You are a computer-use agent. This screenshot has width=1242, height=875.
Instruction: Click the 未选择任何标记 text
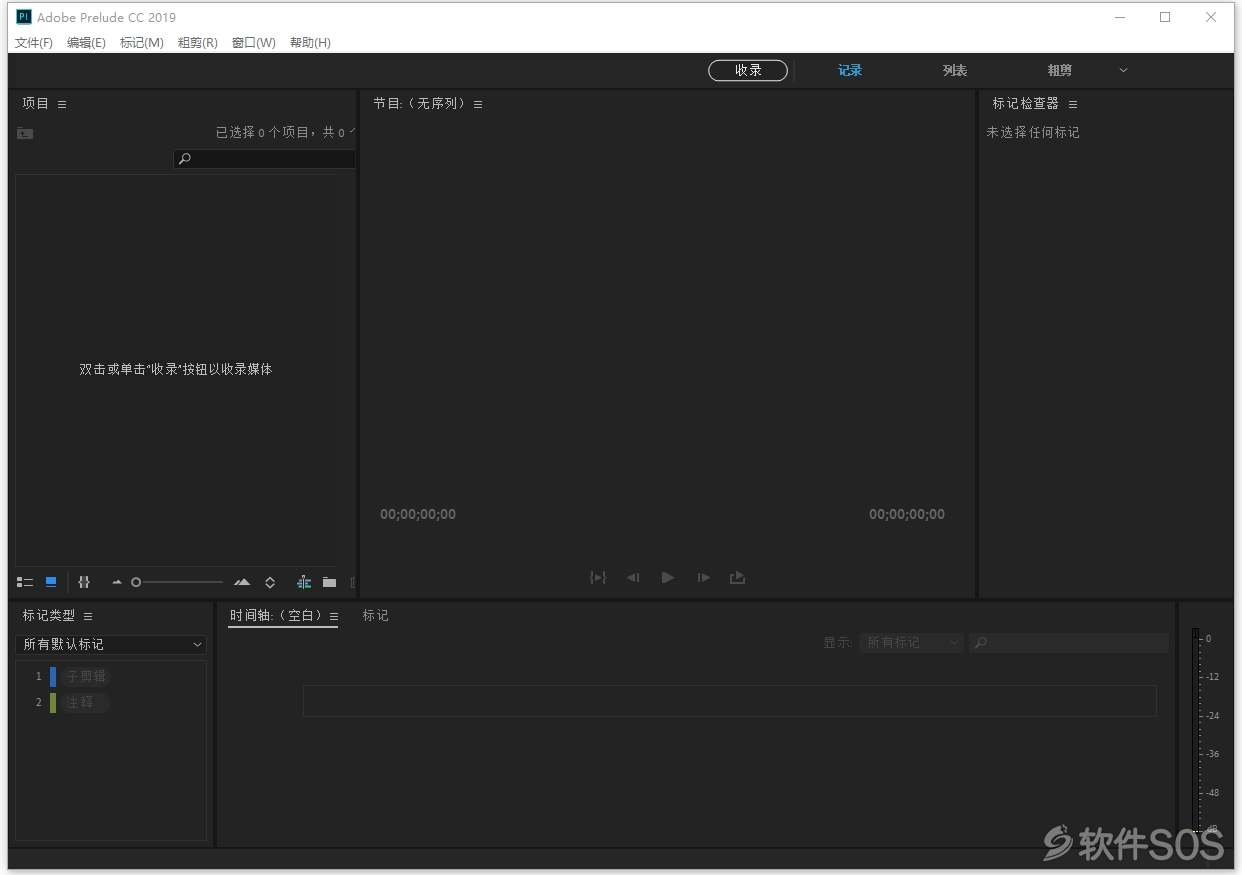(x=1033, y=132)
